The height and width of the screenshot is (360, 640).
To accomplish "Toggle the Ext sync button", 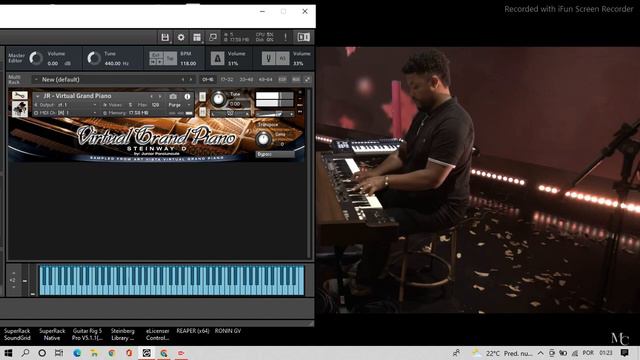I will pyautogui.click(x=156, y=55).
